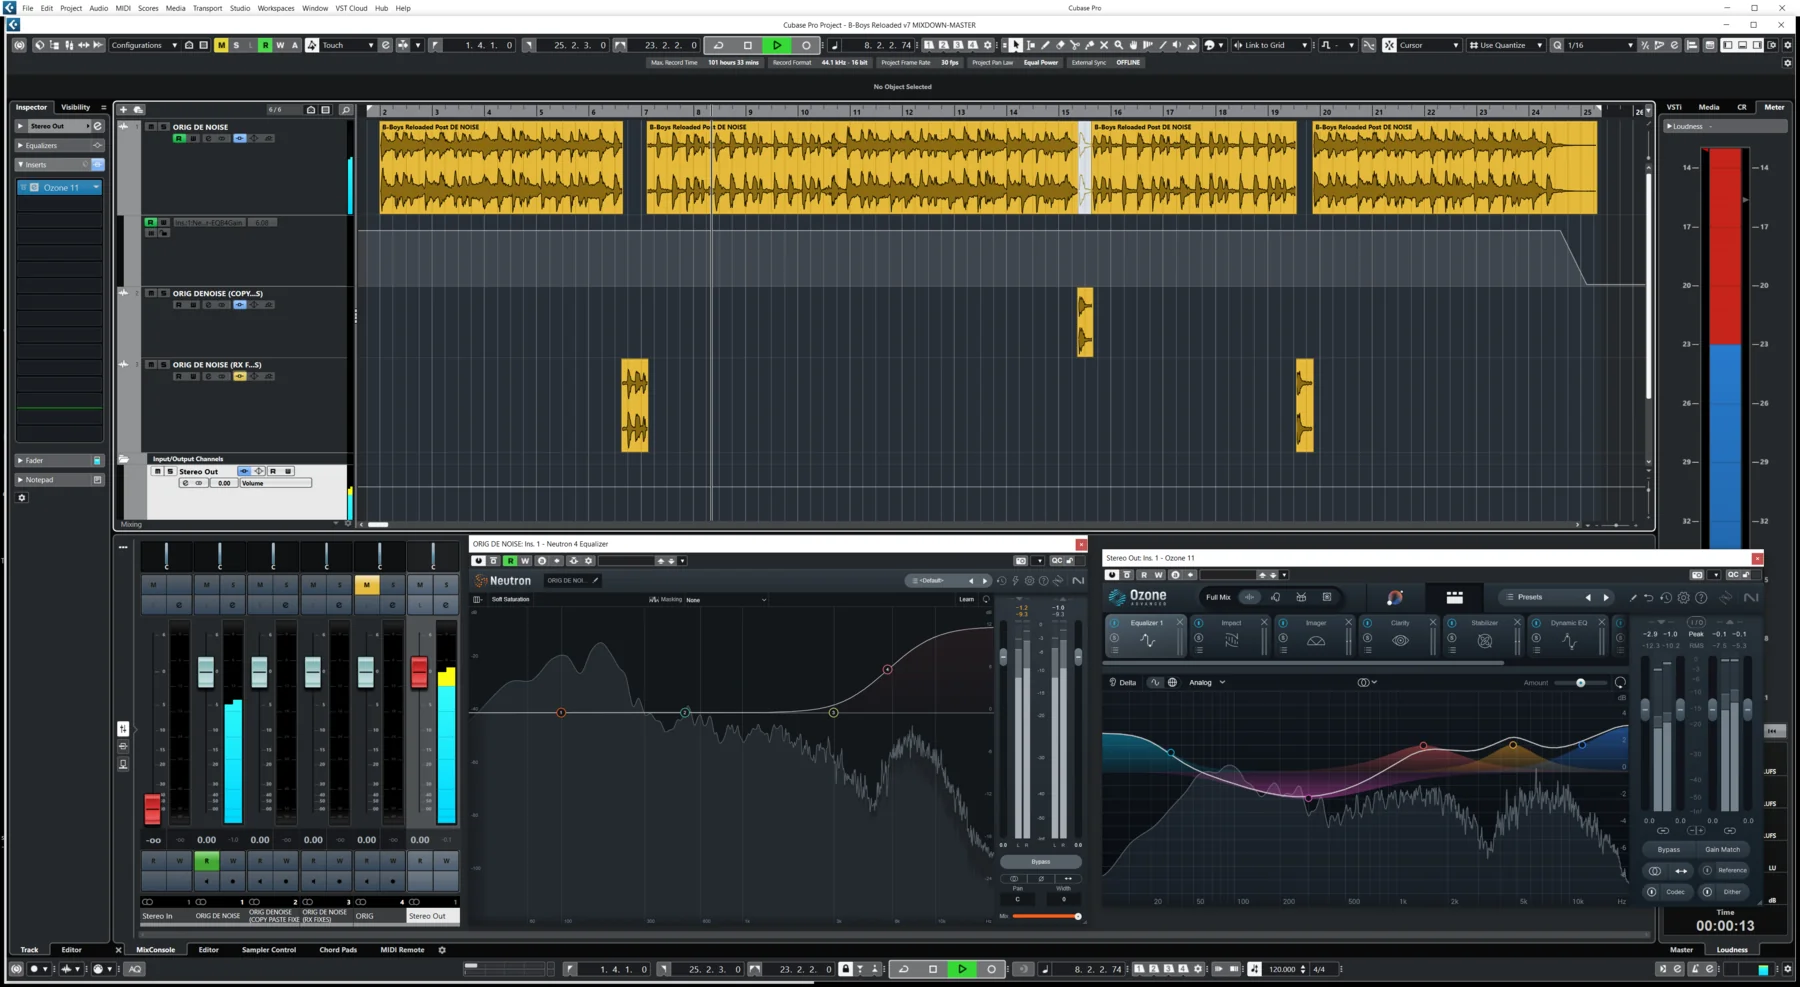
Task: Toggle the active Mute button in MixConsole
Action: point(366,585)
